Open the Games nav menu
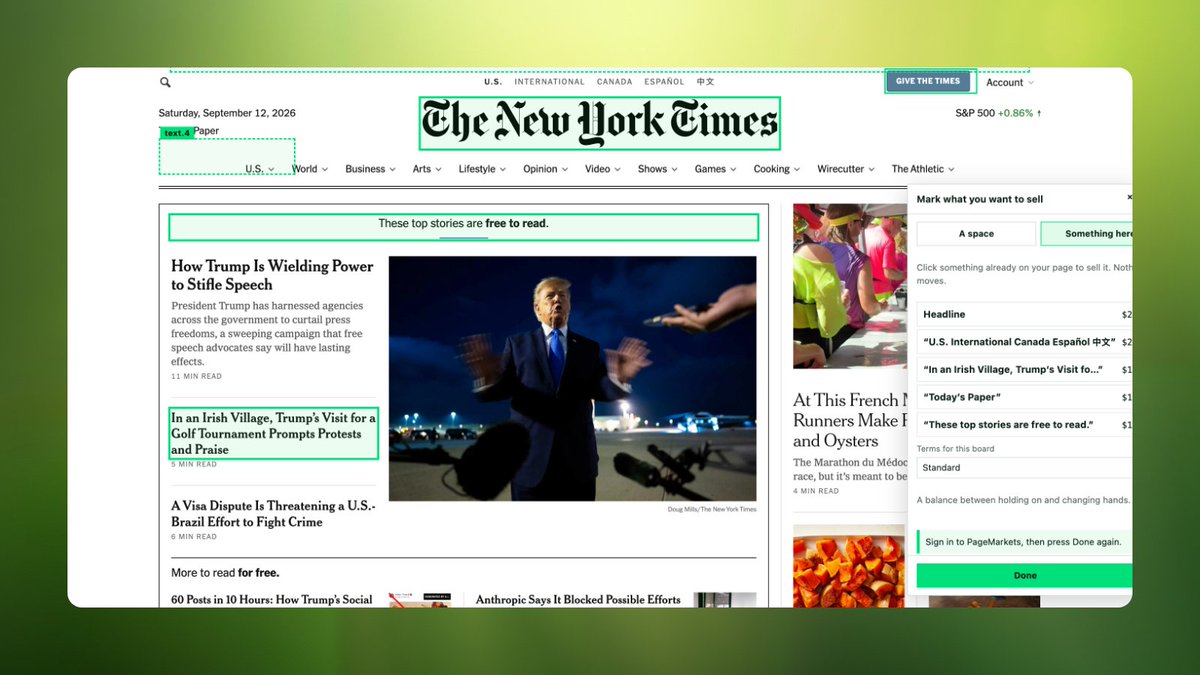Image resolution: width=1200 pixels, height=675 pixels. 716,169
